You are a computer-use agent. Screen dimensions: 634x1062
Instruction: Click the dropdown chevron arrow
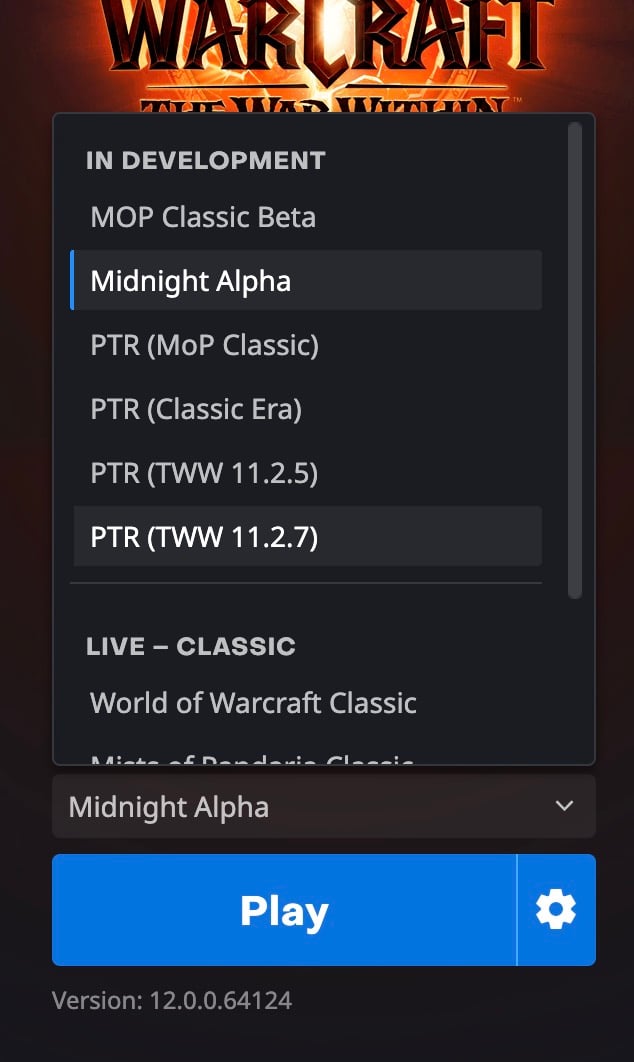(x=564, y=806)
